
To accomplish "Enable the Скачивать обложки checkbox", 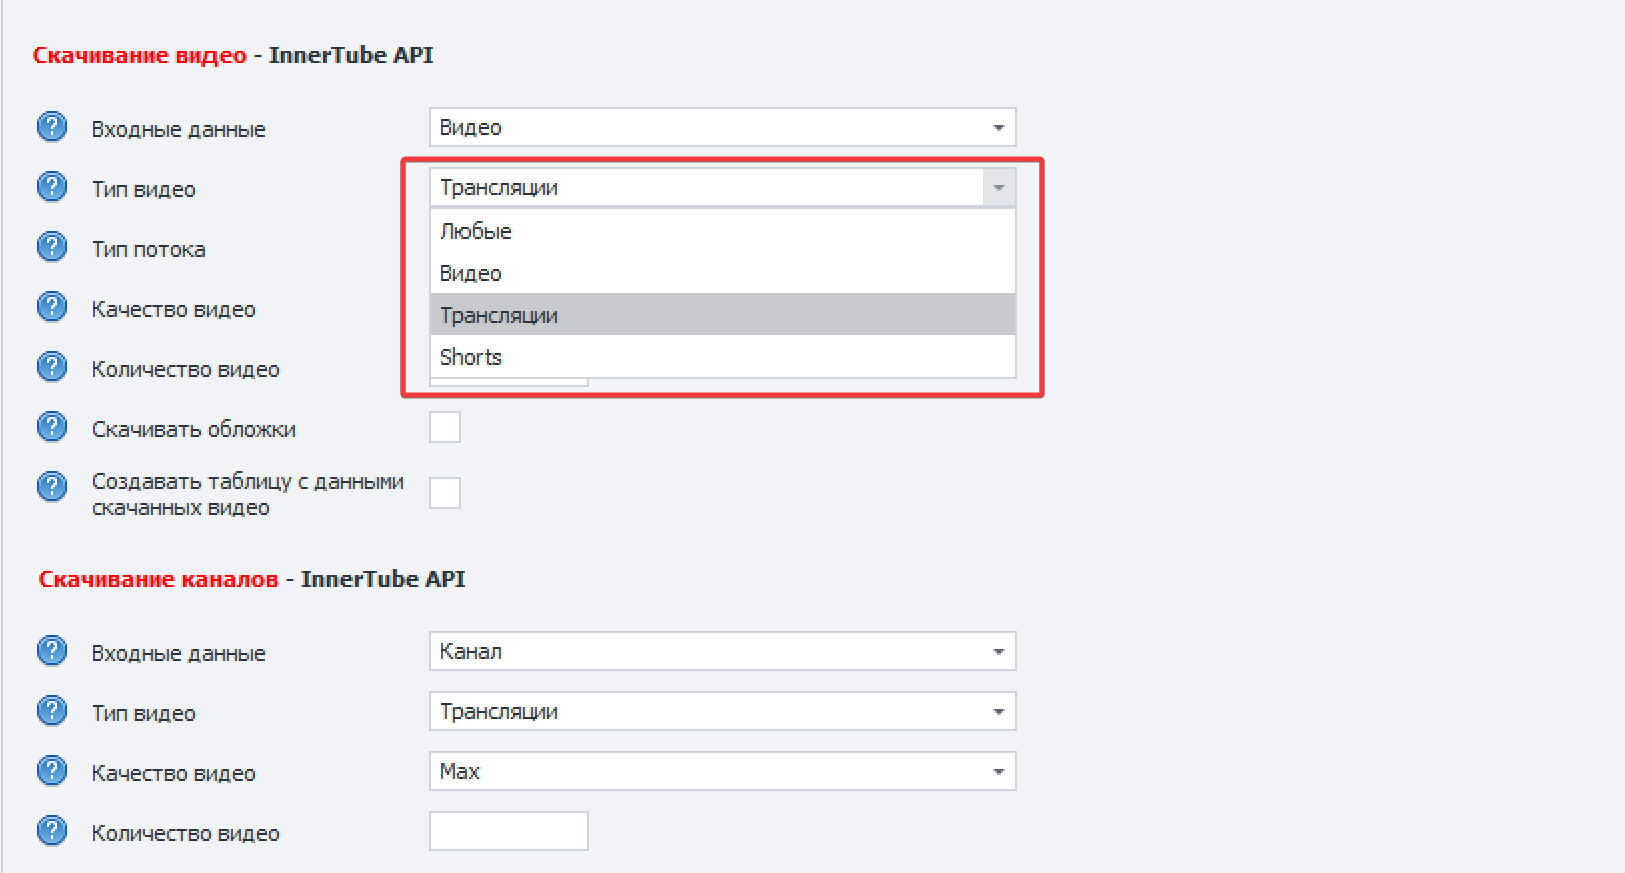I will 445,427.
